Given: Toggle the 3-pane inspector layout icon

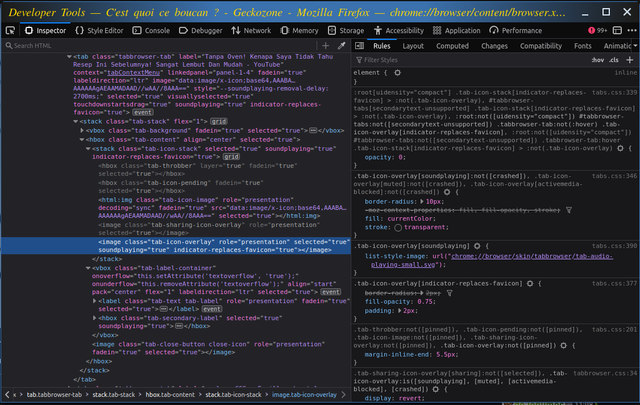Looking at the screenshot, I should [x=360, y=46].
